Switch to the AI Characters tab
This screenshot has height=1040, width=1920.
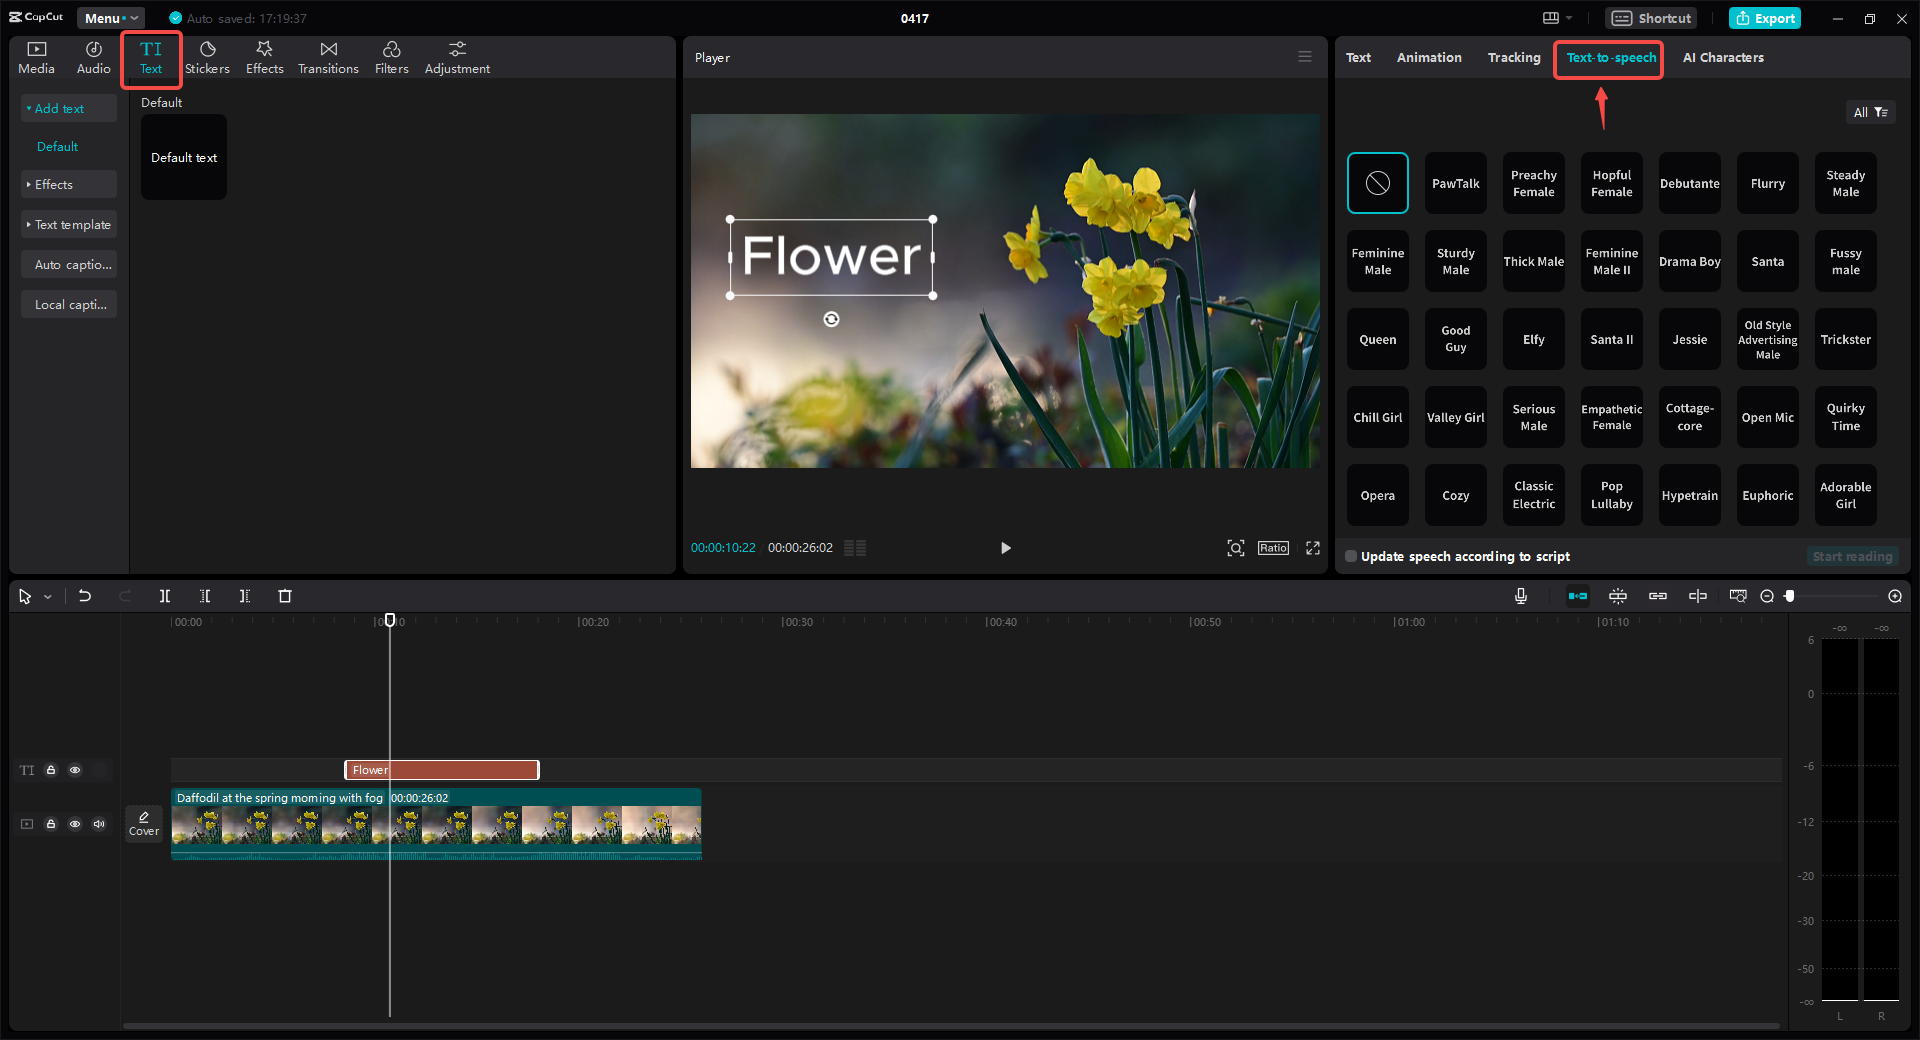(1722, 58)
